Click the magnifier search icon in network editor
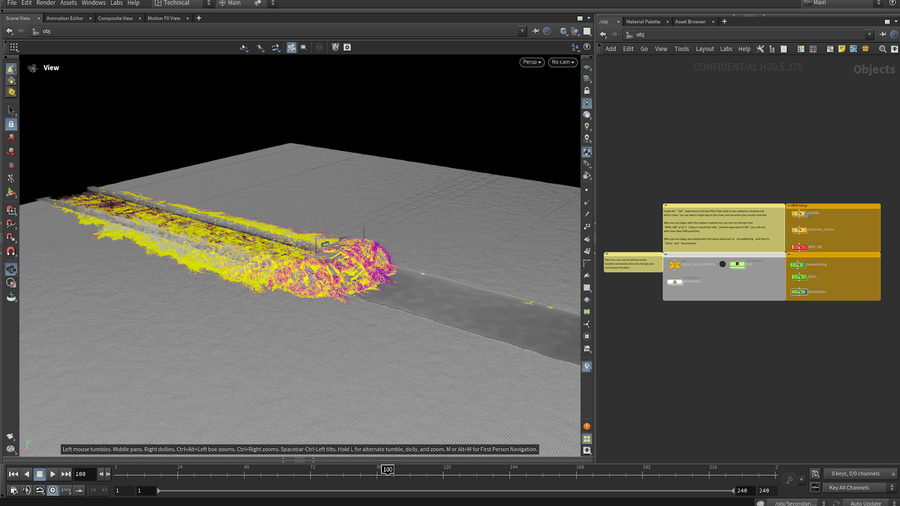The image size is (900, 506). 882,49
